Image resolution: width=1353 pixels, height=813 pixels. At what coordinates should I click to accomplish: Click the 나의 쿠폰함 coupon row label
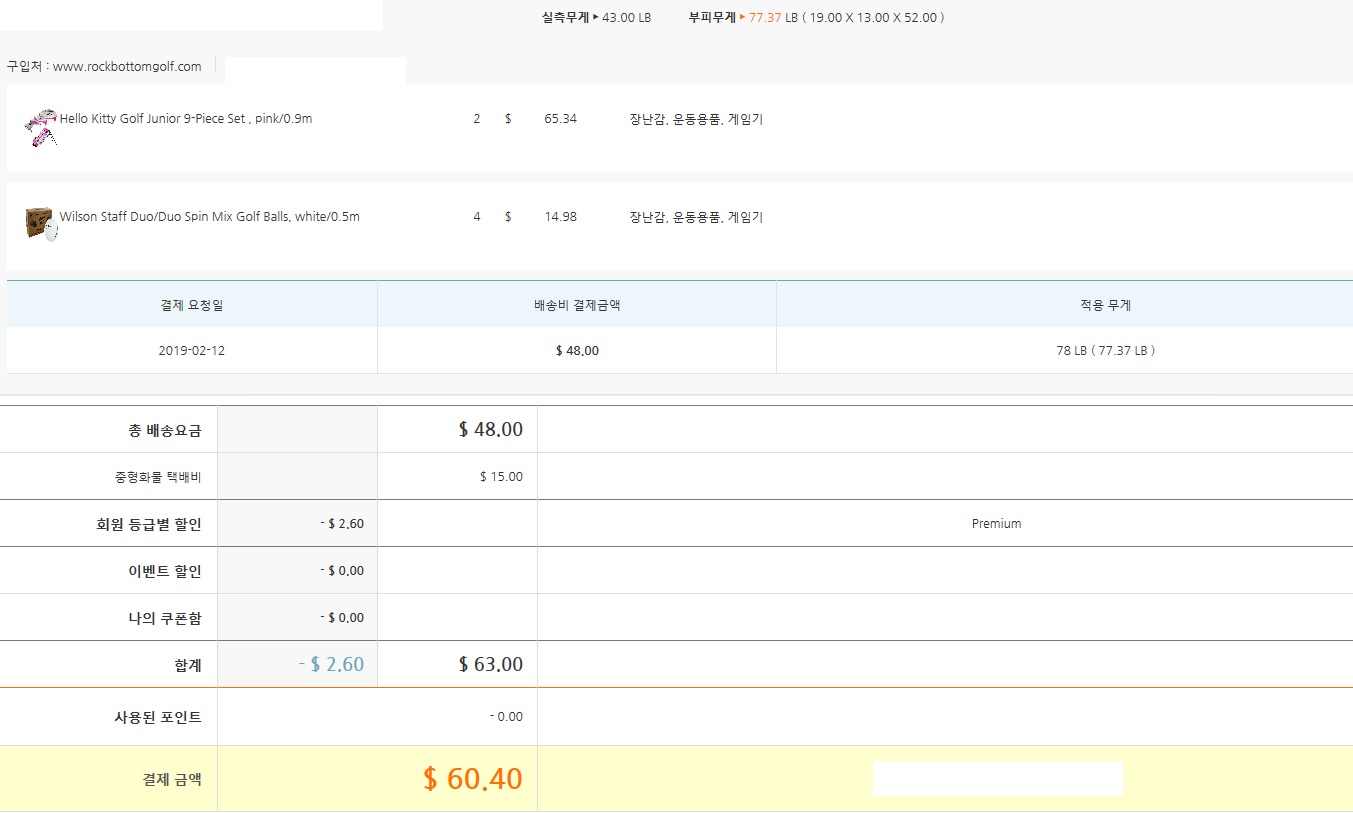(x=158, y=618)
